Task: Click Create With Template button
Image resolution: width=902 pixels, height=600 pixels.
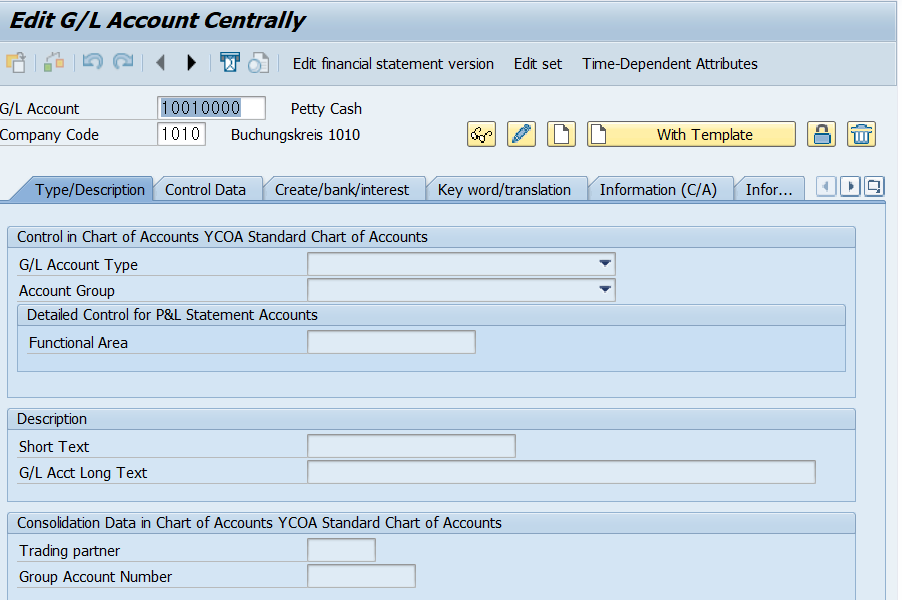Action: (691, 135)
